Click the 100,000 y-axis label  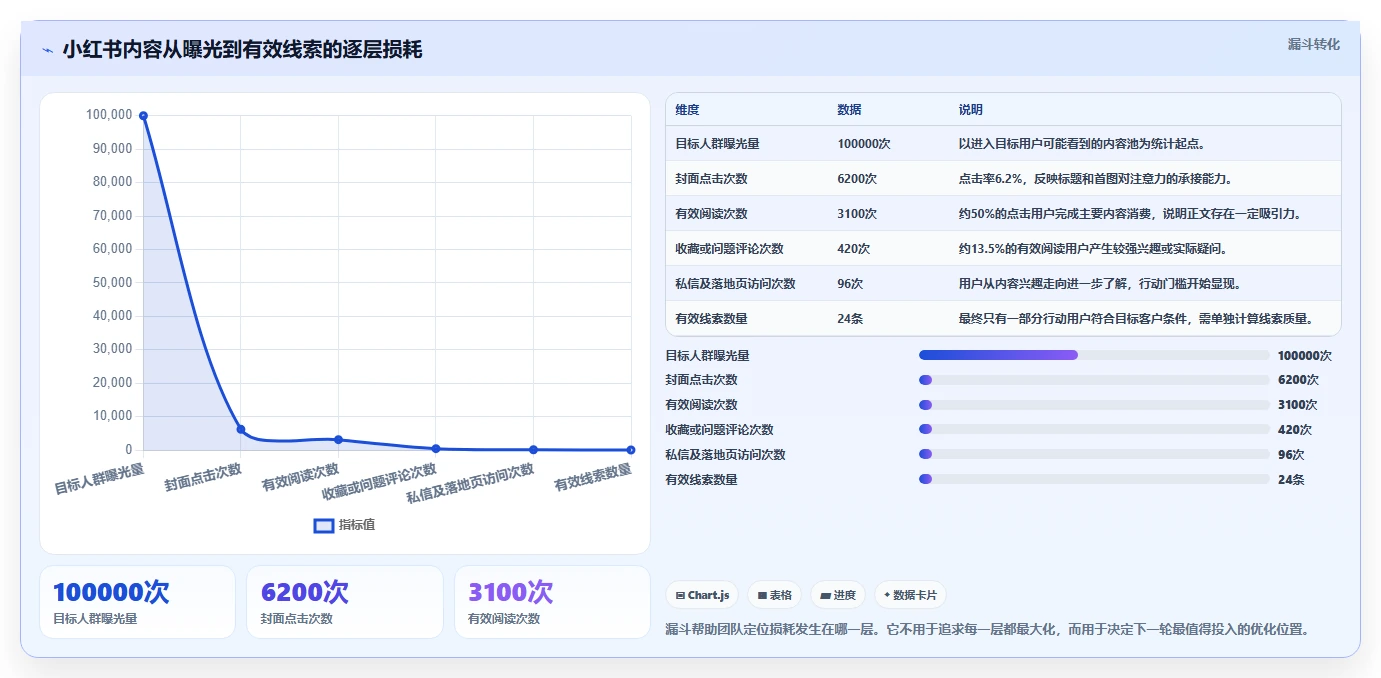point(109,115)
